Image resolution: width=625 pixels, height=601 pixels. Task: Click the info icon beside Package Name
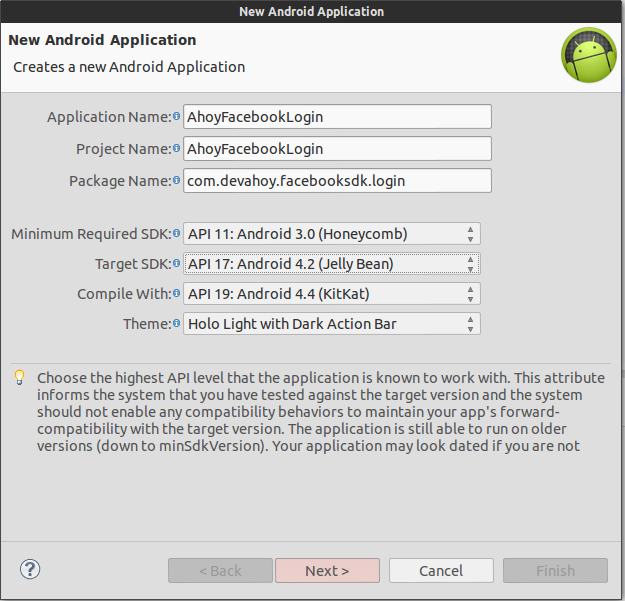(176, 180)
